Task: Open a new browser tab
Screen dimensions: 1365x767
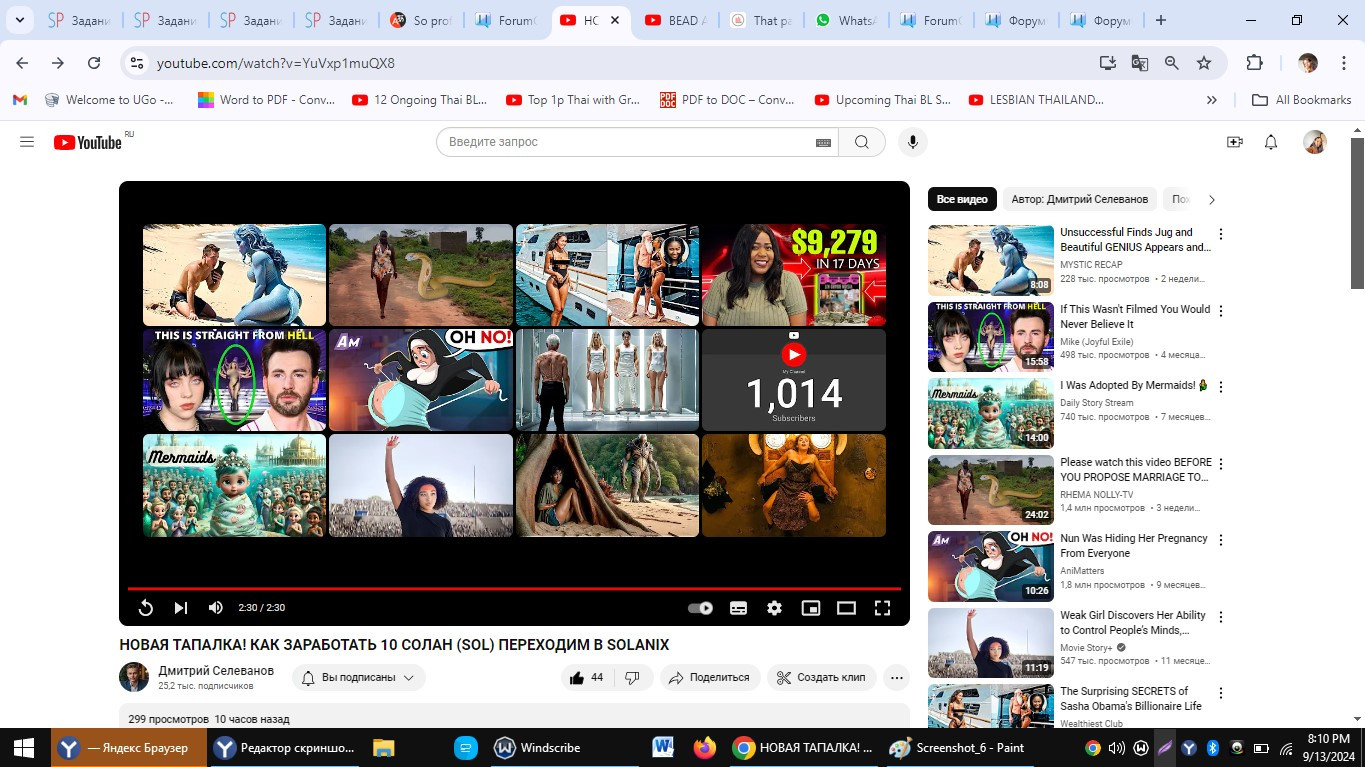Action: (1160, 20)
